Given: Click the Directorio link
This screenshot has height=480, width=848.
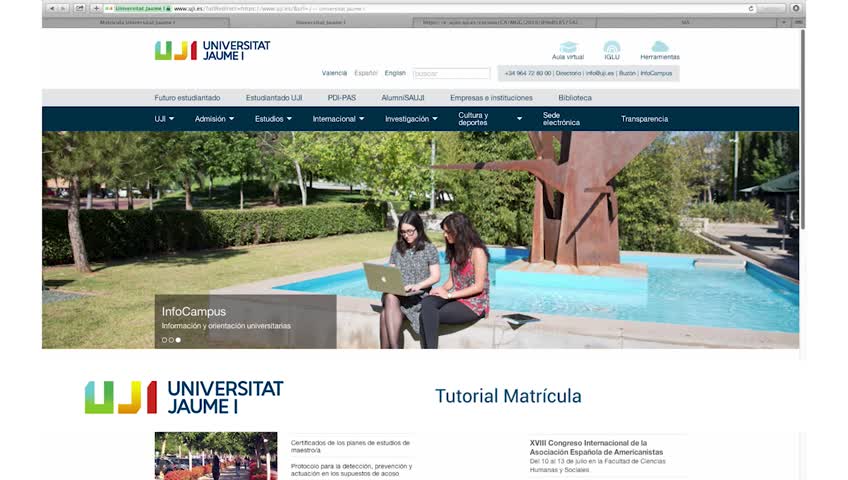Looking at the screenshot, I should click(568, 74).
